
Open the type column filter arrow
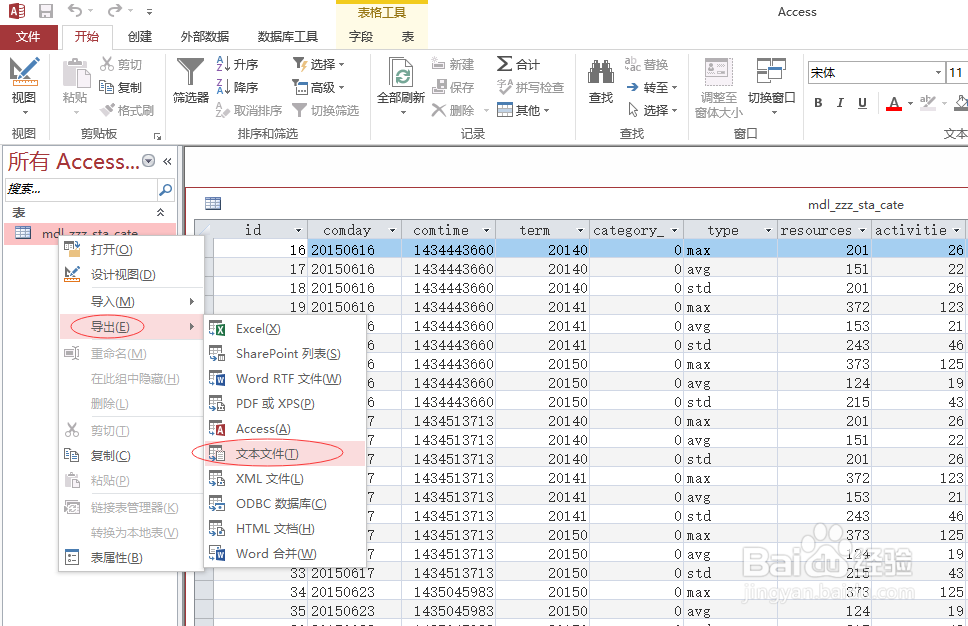pos(769,230)
